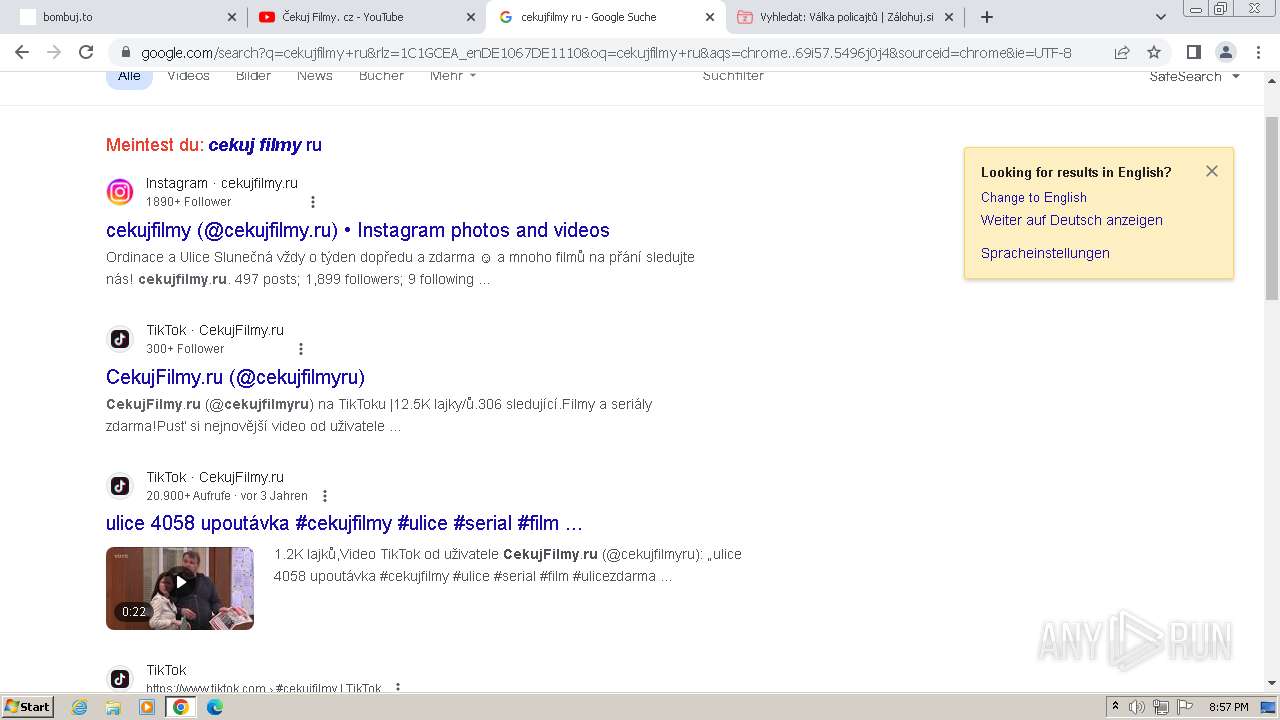Open the tab search dropdown

tap(1160, 17)
